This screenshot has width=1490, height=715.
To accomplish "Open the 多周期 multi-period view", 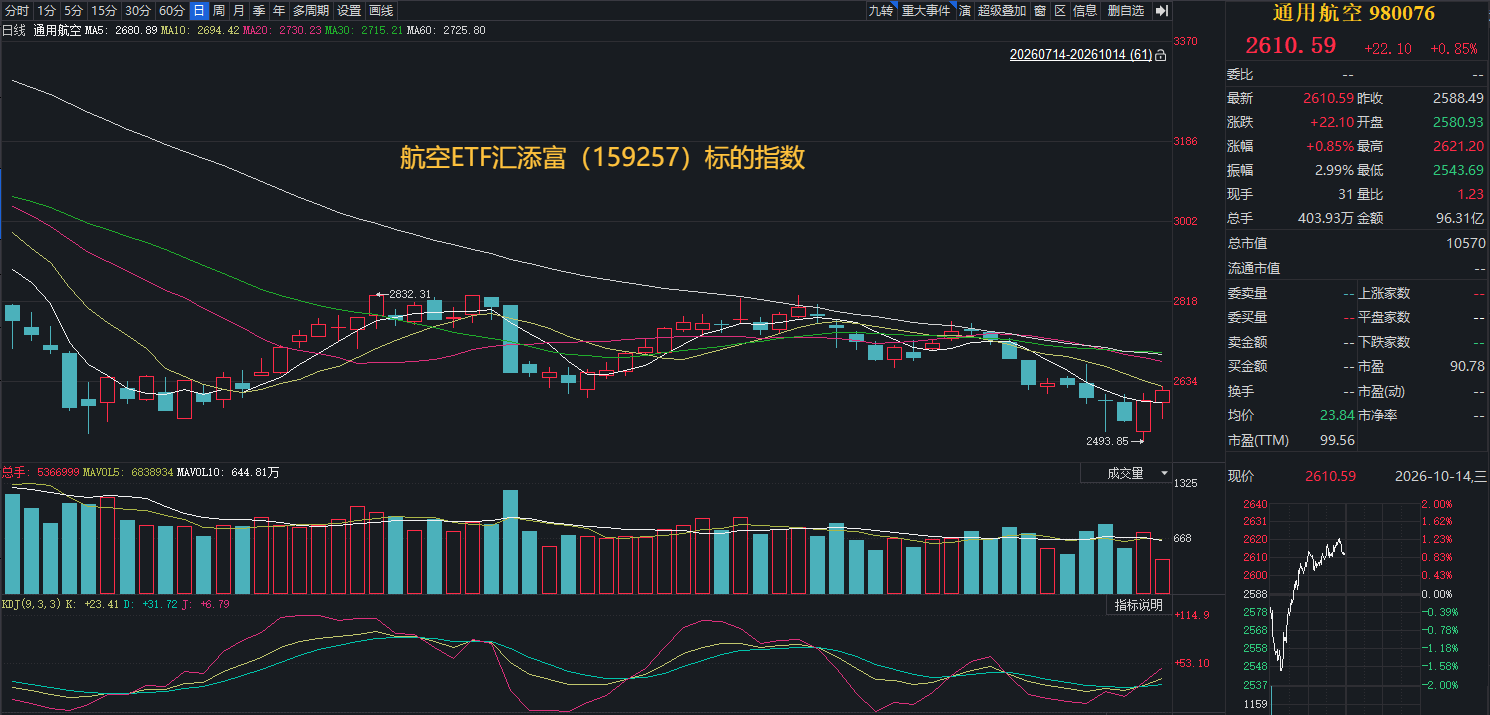I will pyautogui.click(x=311, y=11).
